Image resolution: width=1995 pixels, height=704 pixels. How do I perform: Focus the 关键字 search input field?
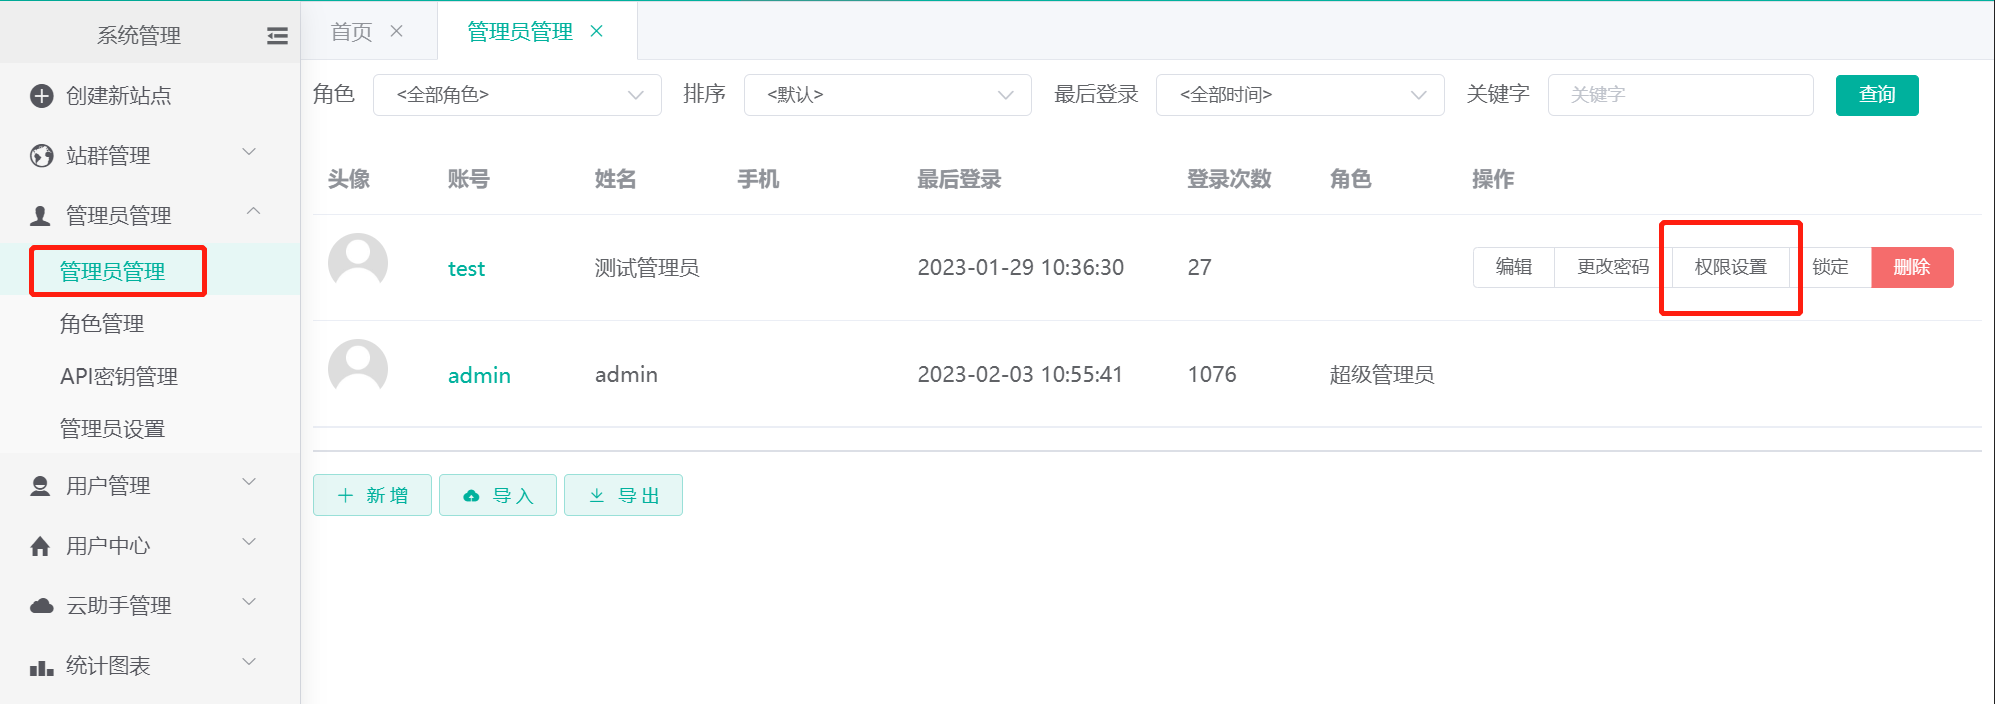pyautogui.click(x=1680, y=95)
